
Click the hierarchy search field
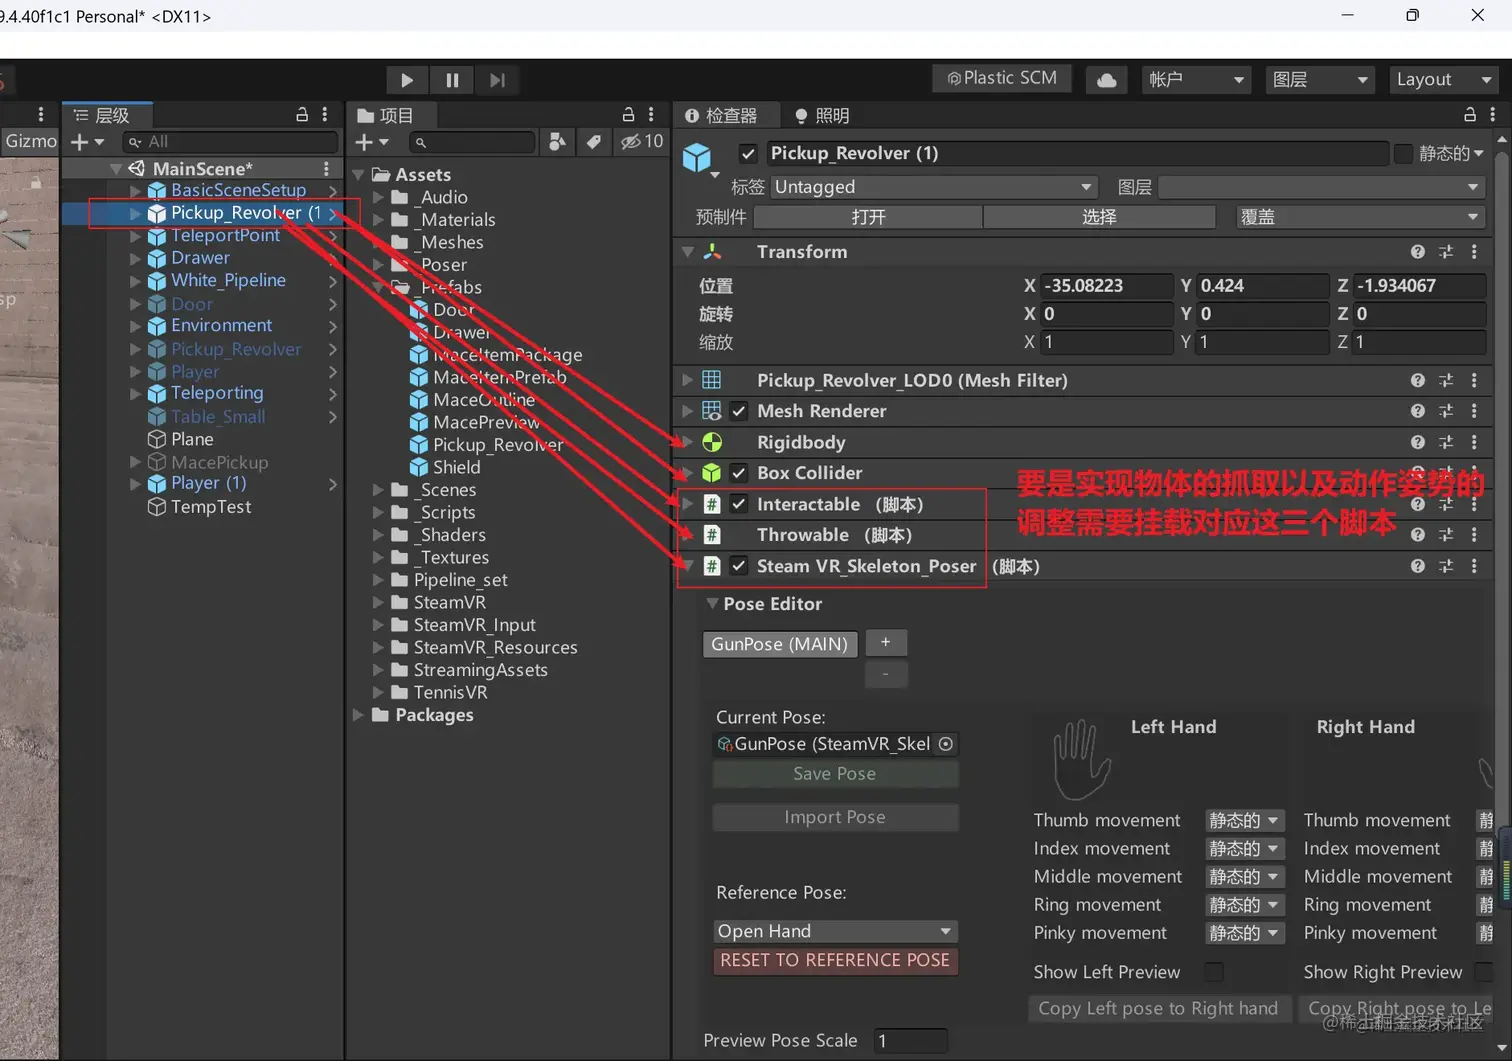(x=230, y=142)
